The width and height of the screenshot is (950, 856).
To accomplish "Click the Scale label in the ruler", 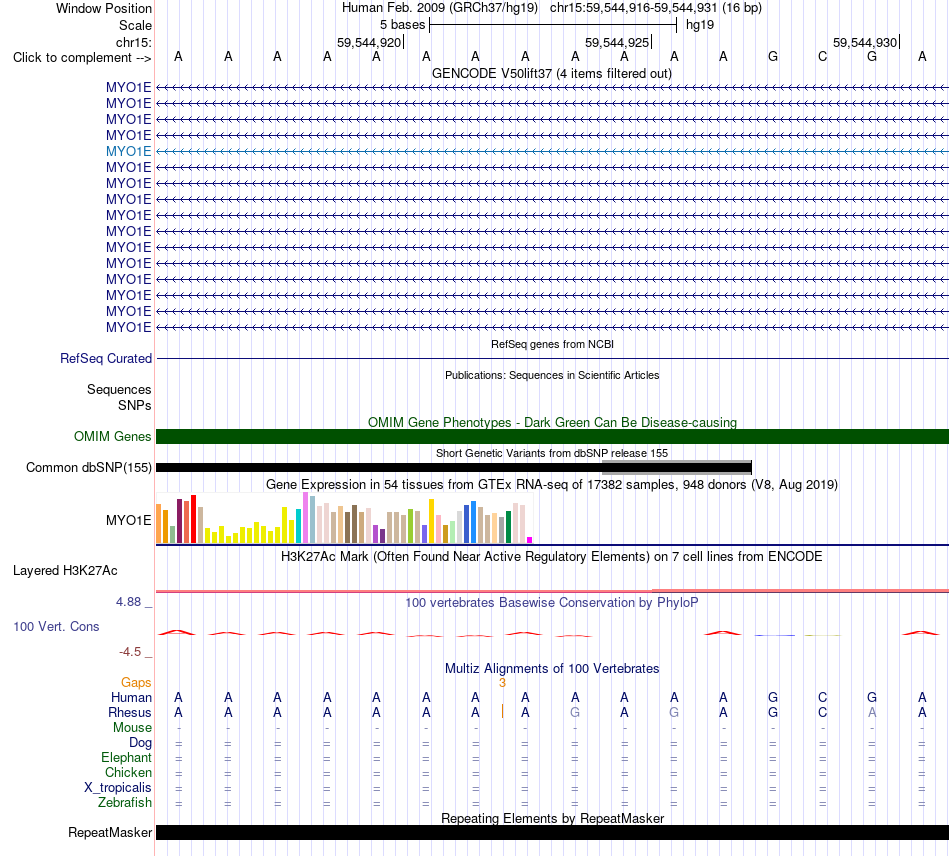I will tap(135, 25).
